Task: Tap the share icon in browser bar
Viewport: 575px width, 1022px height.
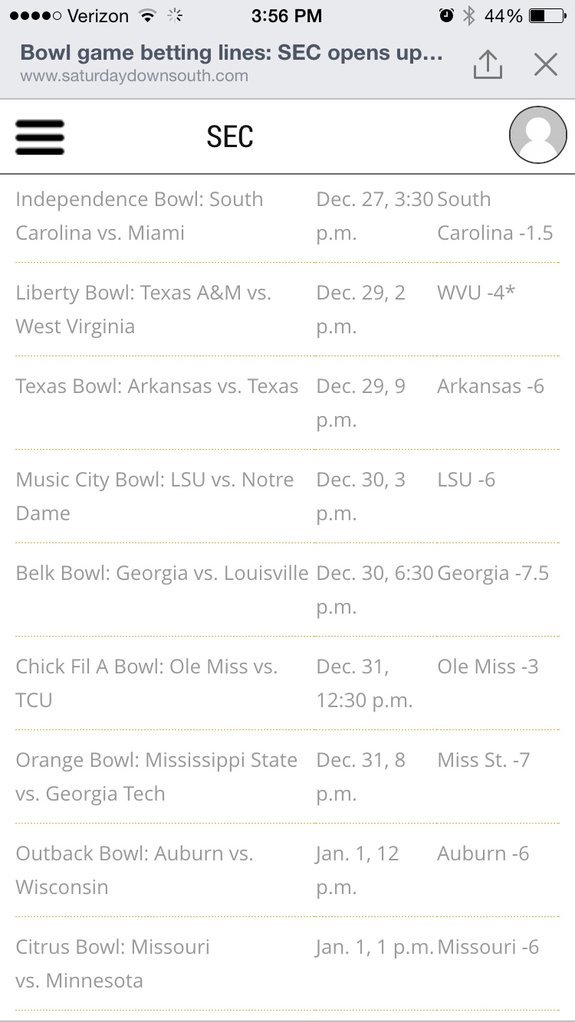Action: tap(488, 65)
